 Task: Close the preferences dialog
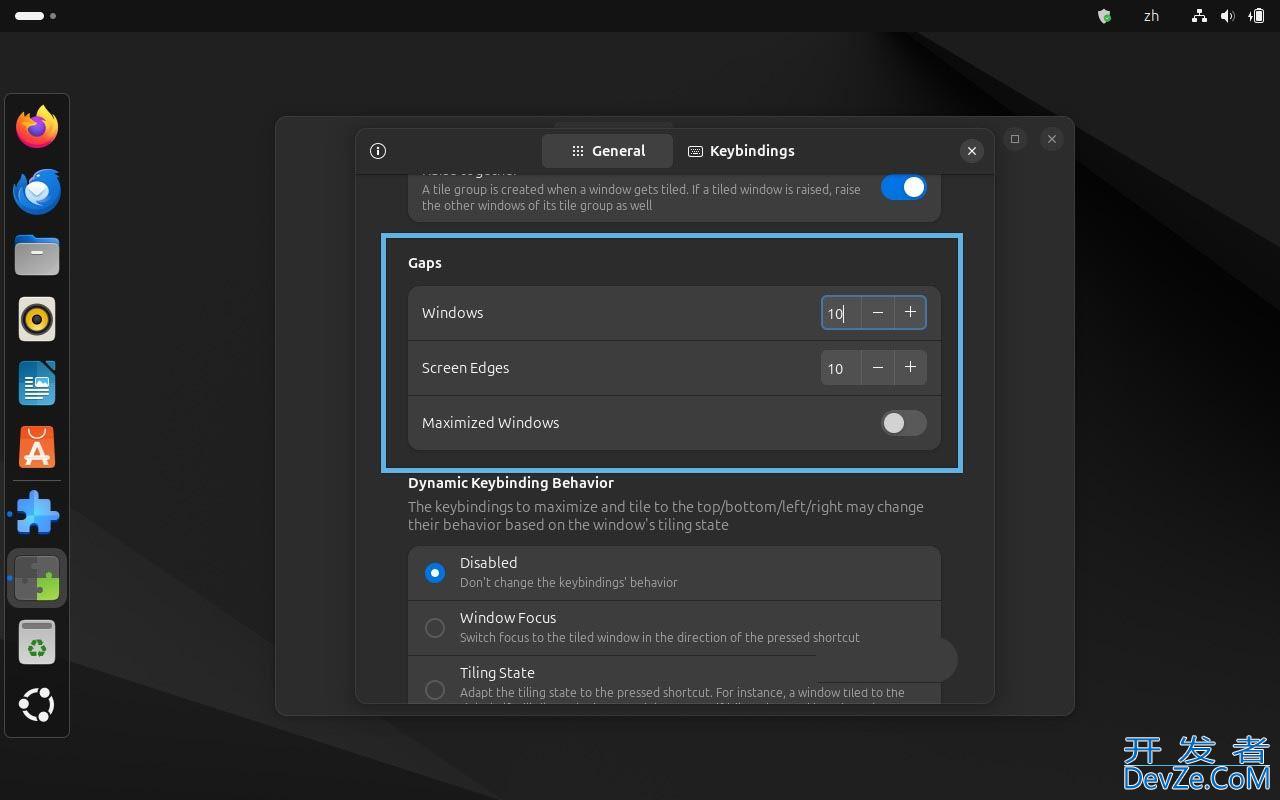(x=971, y=151)
